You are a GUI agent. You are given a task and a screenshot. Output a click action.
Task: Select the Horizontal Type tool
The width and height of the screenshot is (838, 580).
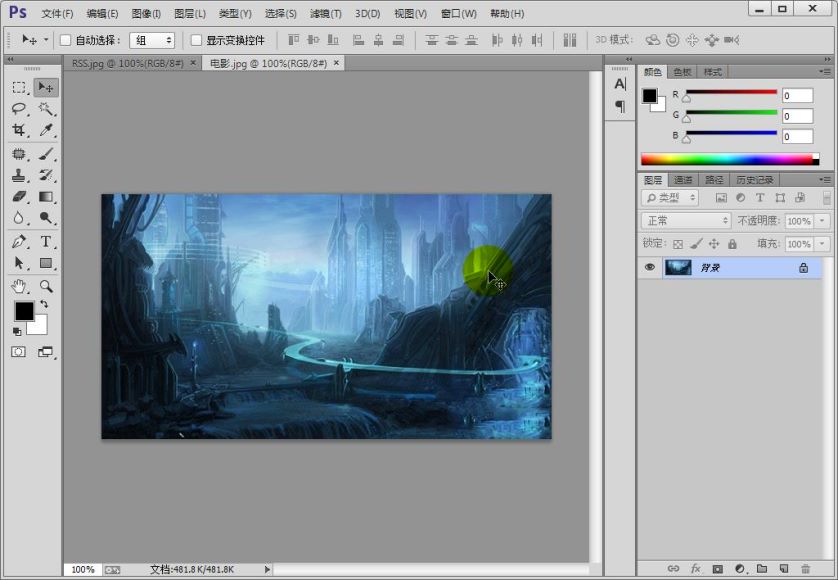[x=46, y=242]
